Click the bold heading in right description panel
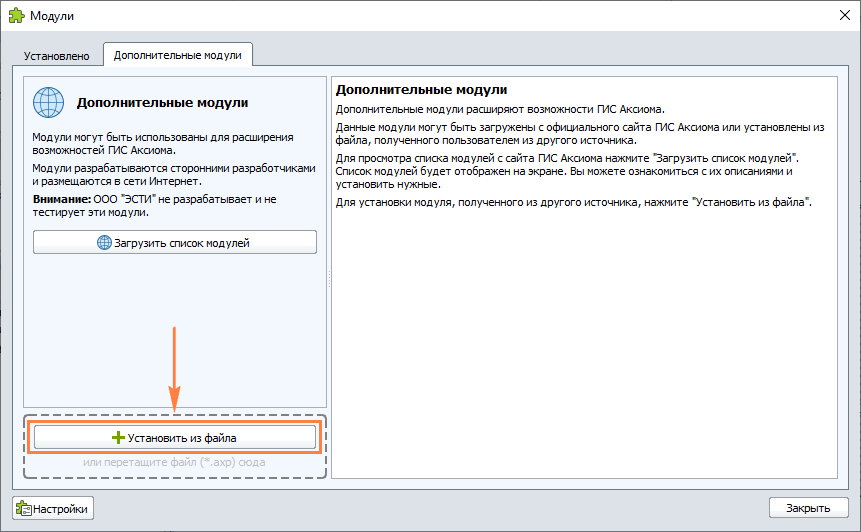Screen dimensions: 861x532 pyautogui.click(x=421, y=90)
